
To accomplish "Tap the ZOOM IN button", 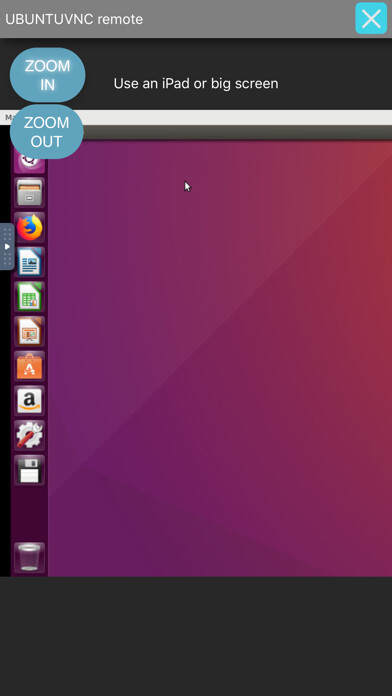I will click(48, 75).
